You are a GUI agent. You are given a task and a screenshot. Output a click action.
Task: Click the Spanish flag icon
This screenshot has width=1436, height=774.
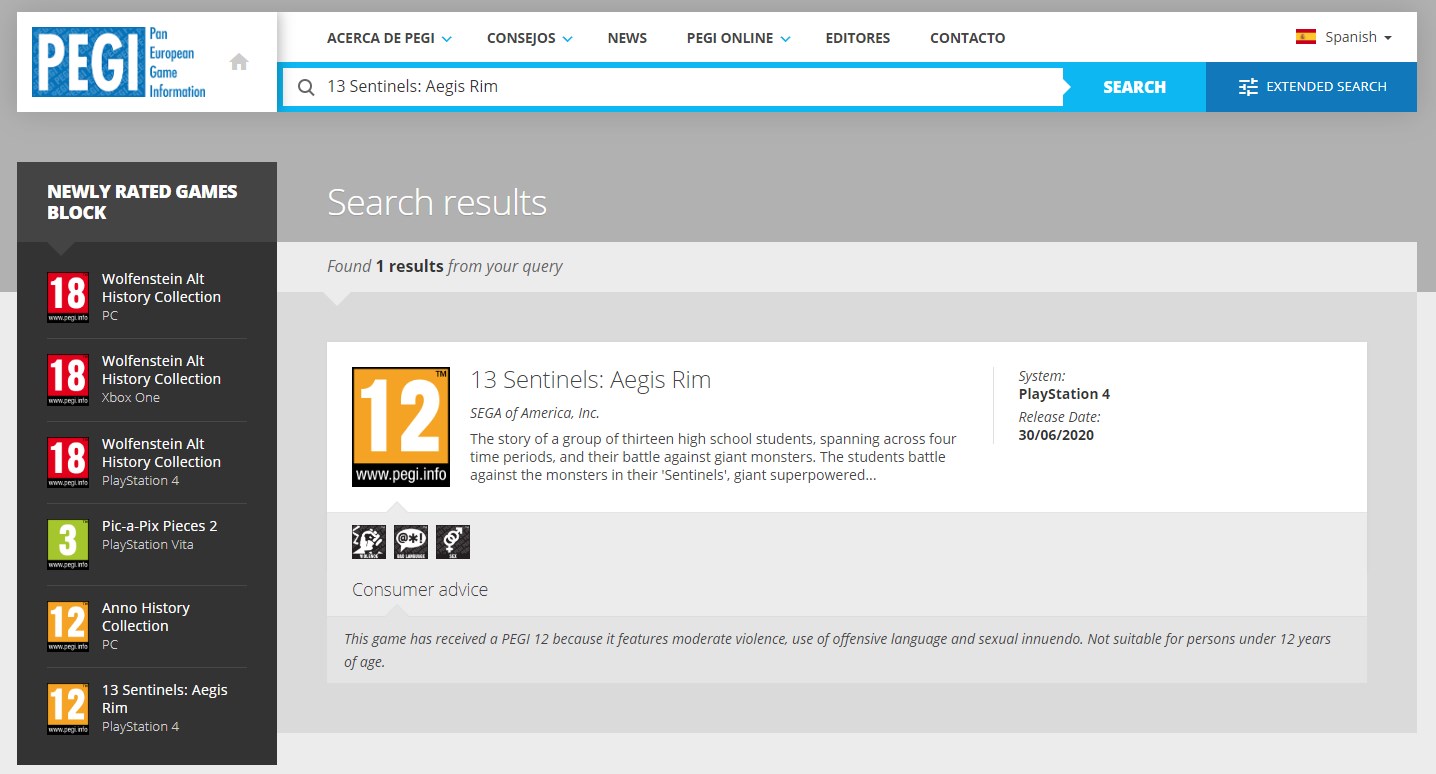point(1305,37)
